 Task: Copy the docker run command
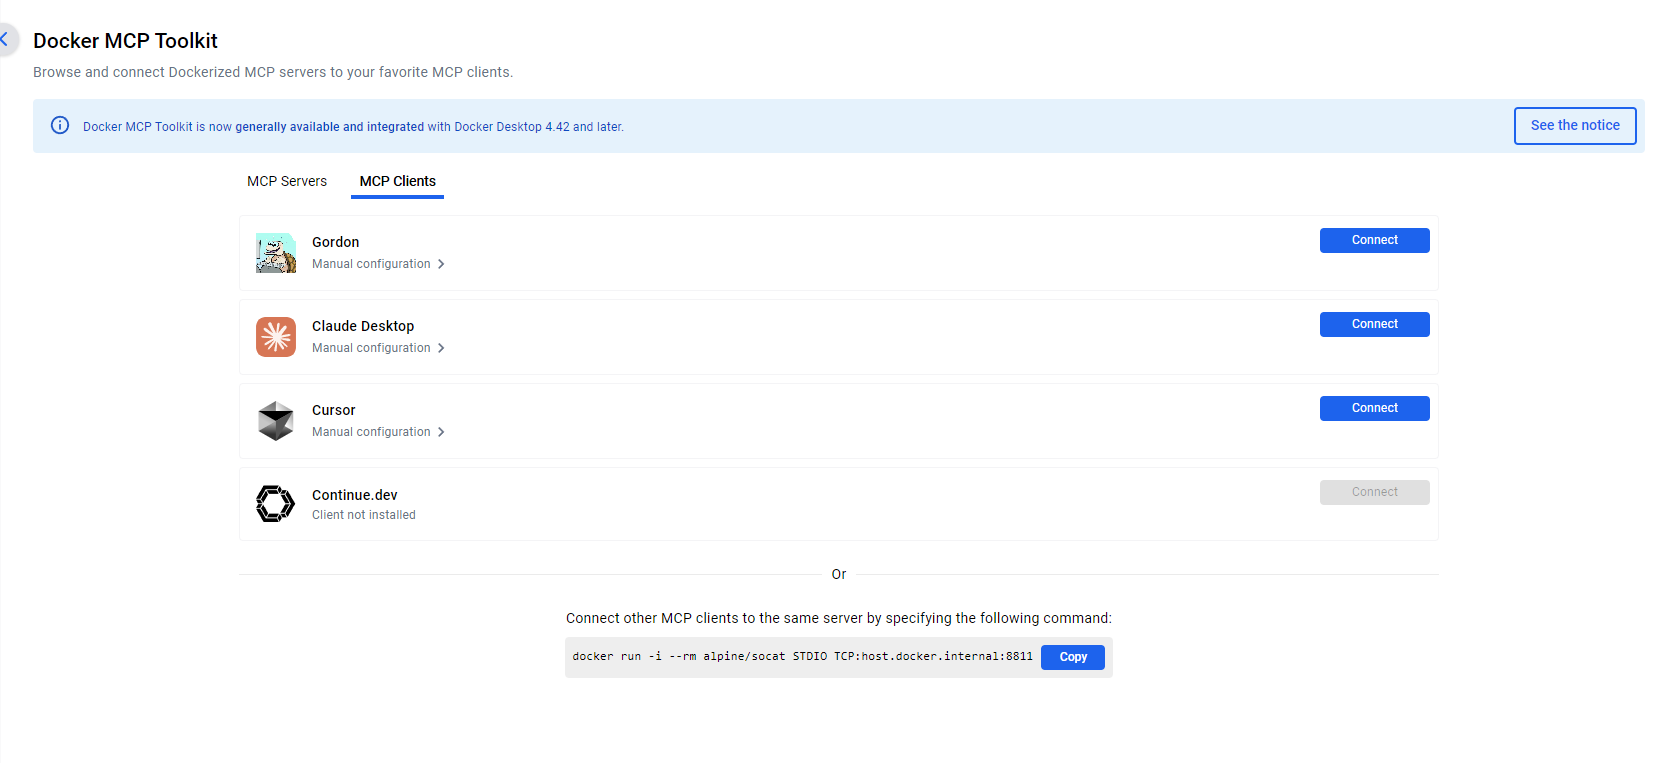click(x=1072, y=657)
